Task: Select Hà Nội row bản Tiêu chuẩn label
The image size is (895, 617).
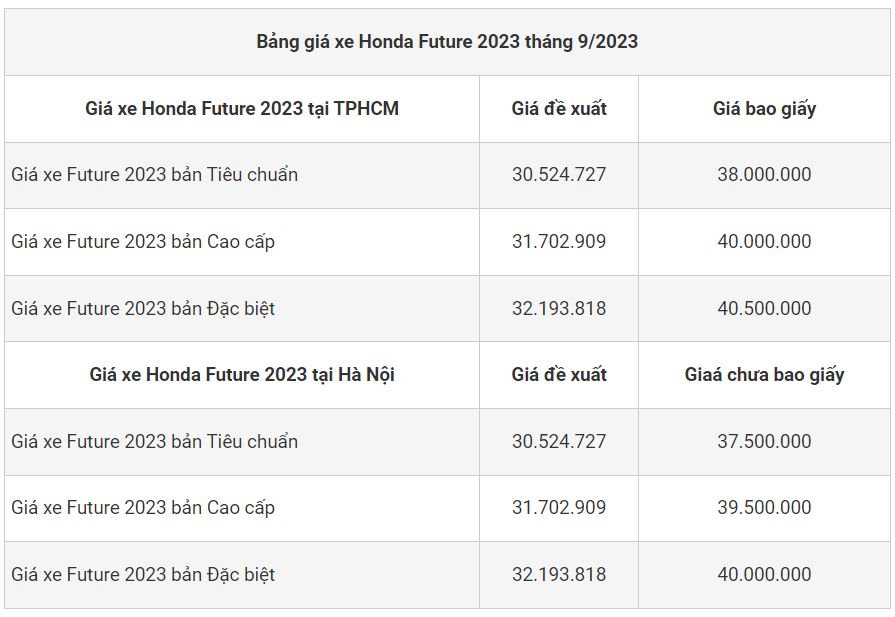Action: tap(155, 441)
